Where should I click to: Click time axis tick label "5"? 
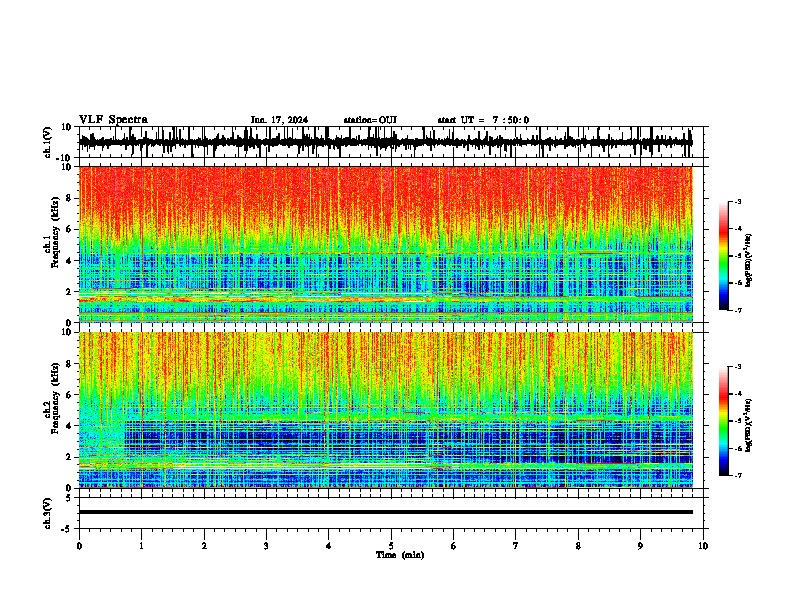391,546
